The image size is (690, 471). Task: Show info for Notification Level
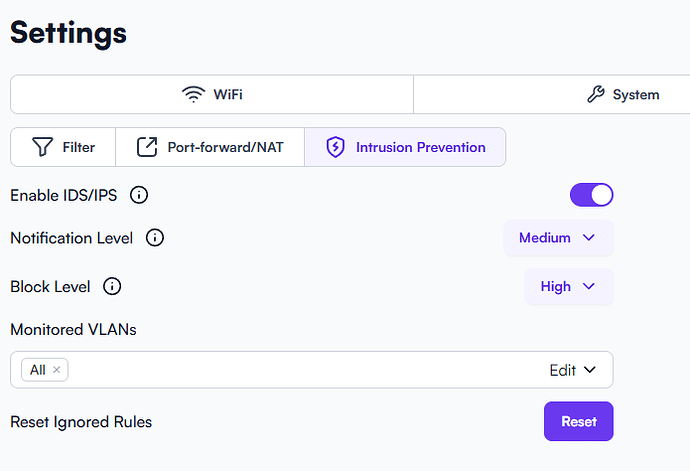(155, 238)
